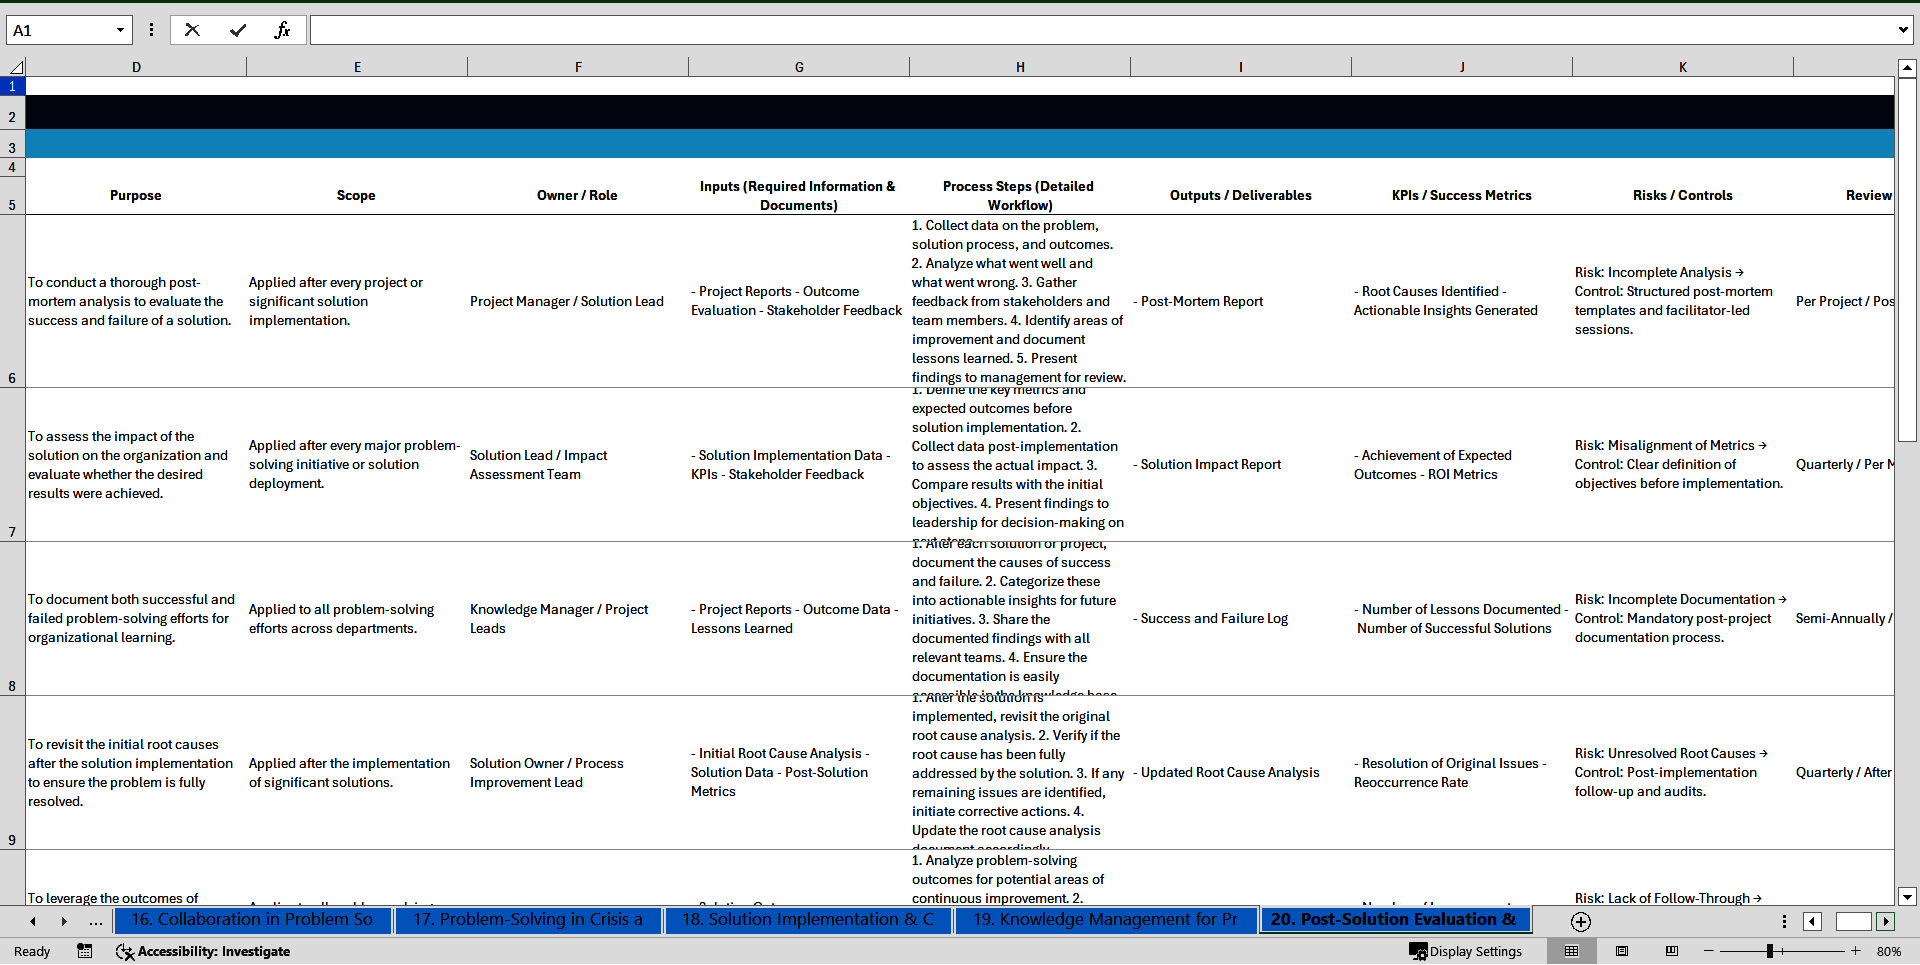Open Accessibility: Investigate checker

click(x=203, y=951)
